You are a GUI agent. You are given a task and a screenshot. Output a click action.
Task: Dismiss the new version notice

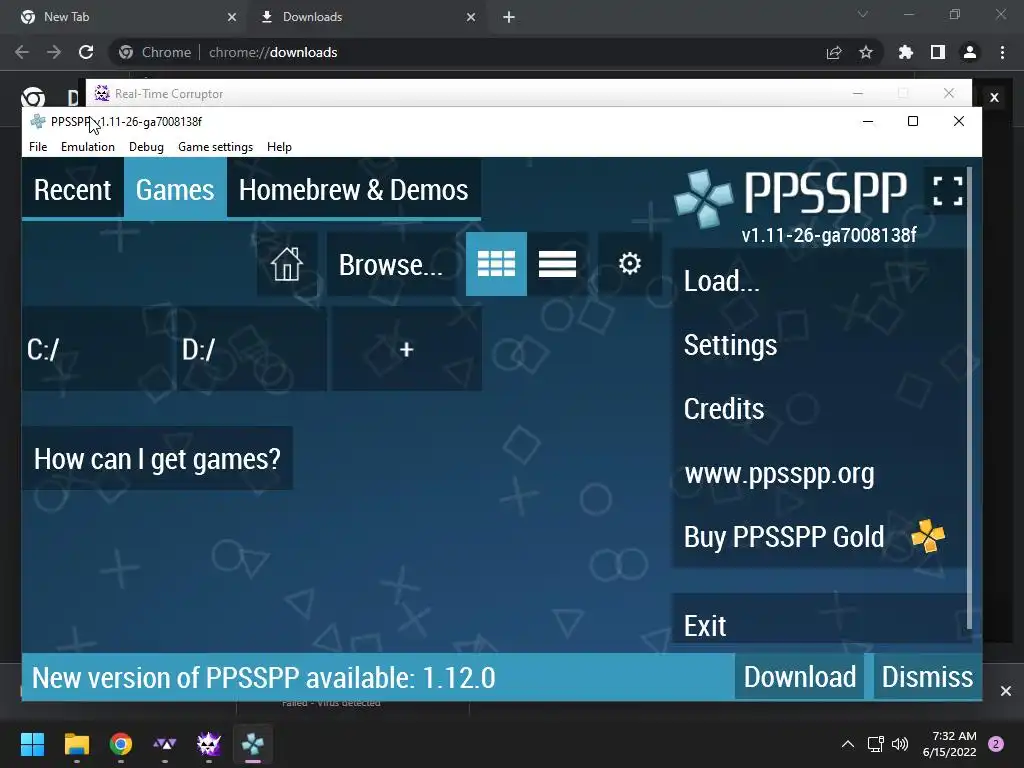927,677
